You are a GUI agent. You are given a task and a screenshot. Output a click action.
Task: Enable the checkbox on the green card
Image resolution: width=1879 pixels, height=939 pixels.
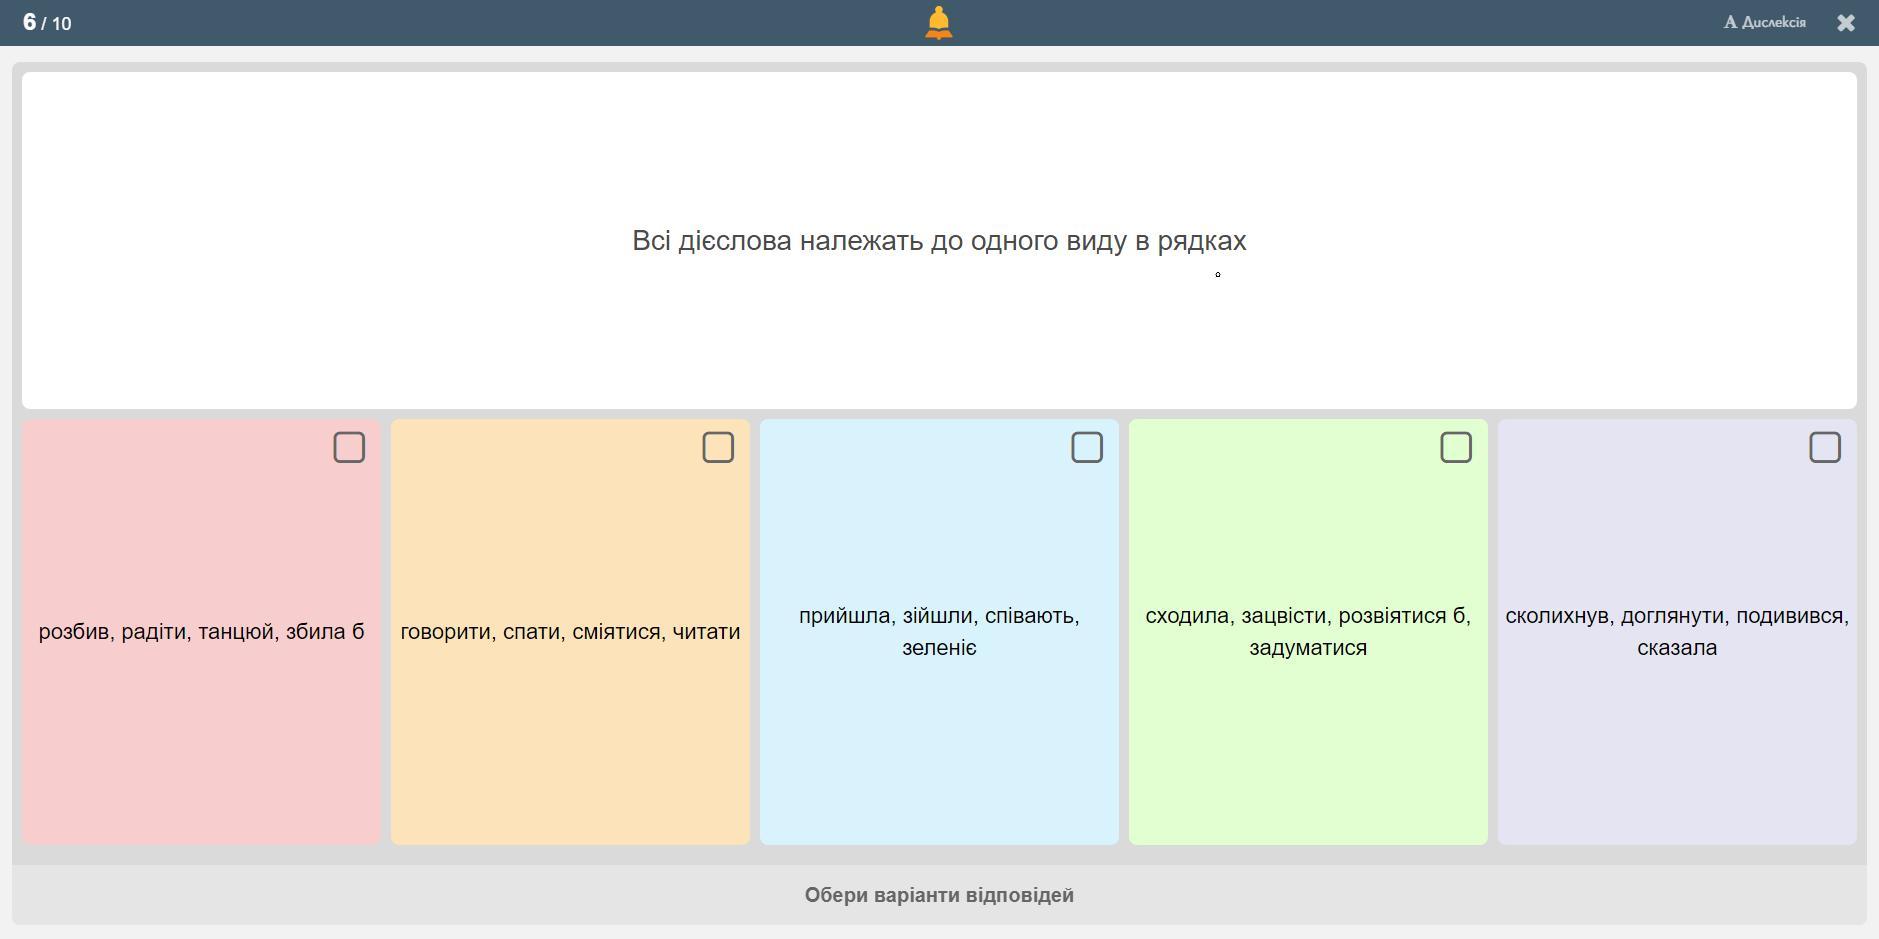tap(1455, 447)
